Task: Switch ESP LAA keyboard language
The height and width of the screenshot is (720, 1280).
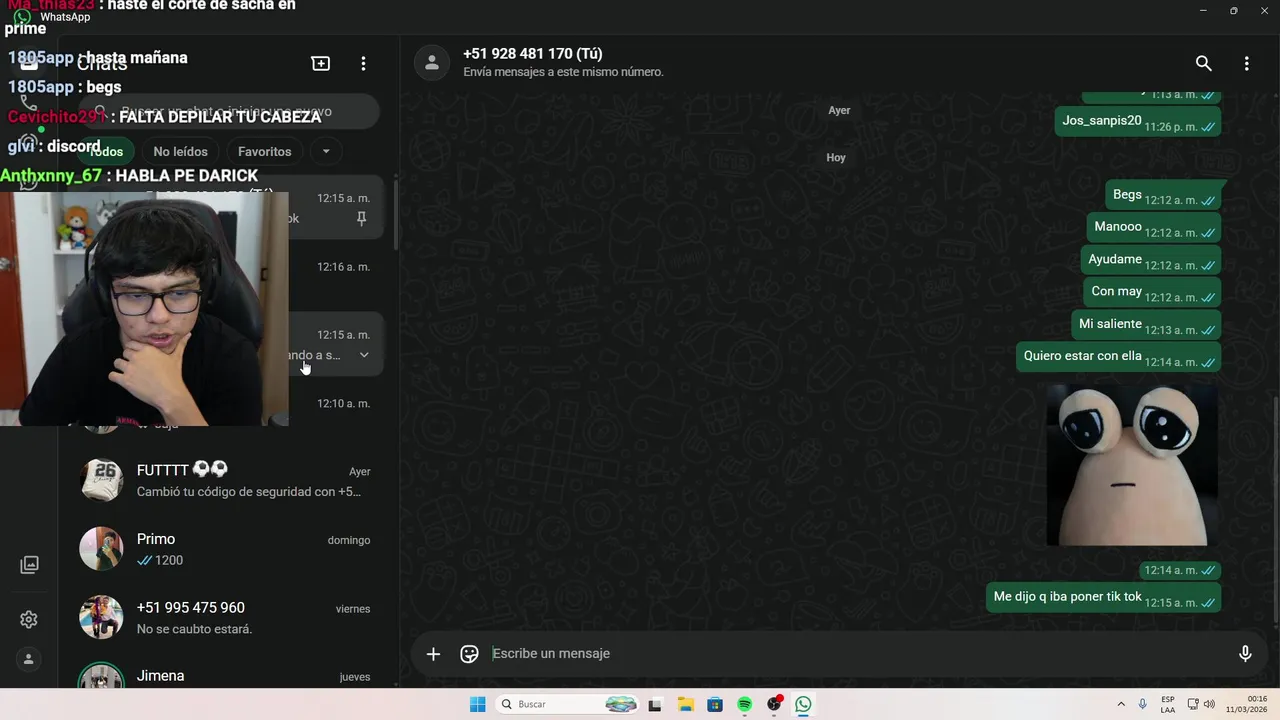Action: point(1168,704)
